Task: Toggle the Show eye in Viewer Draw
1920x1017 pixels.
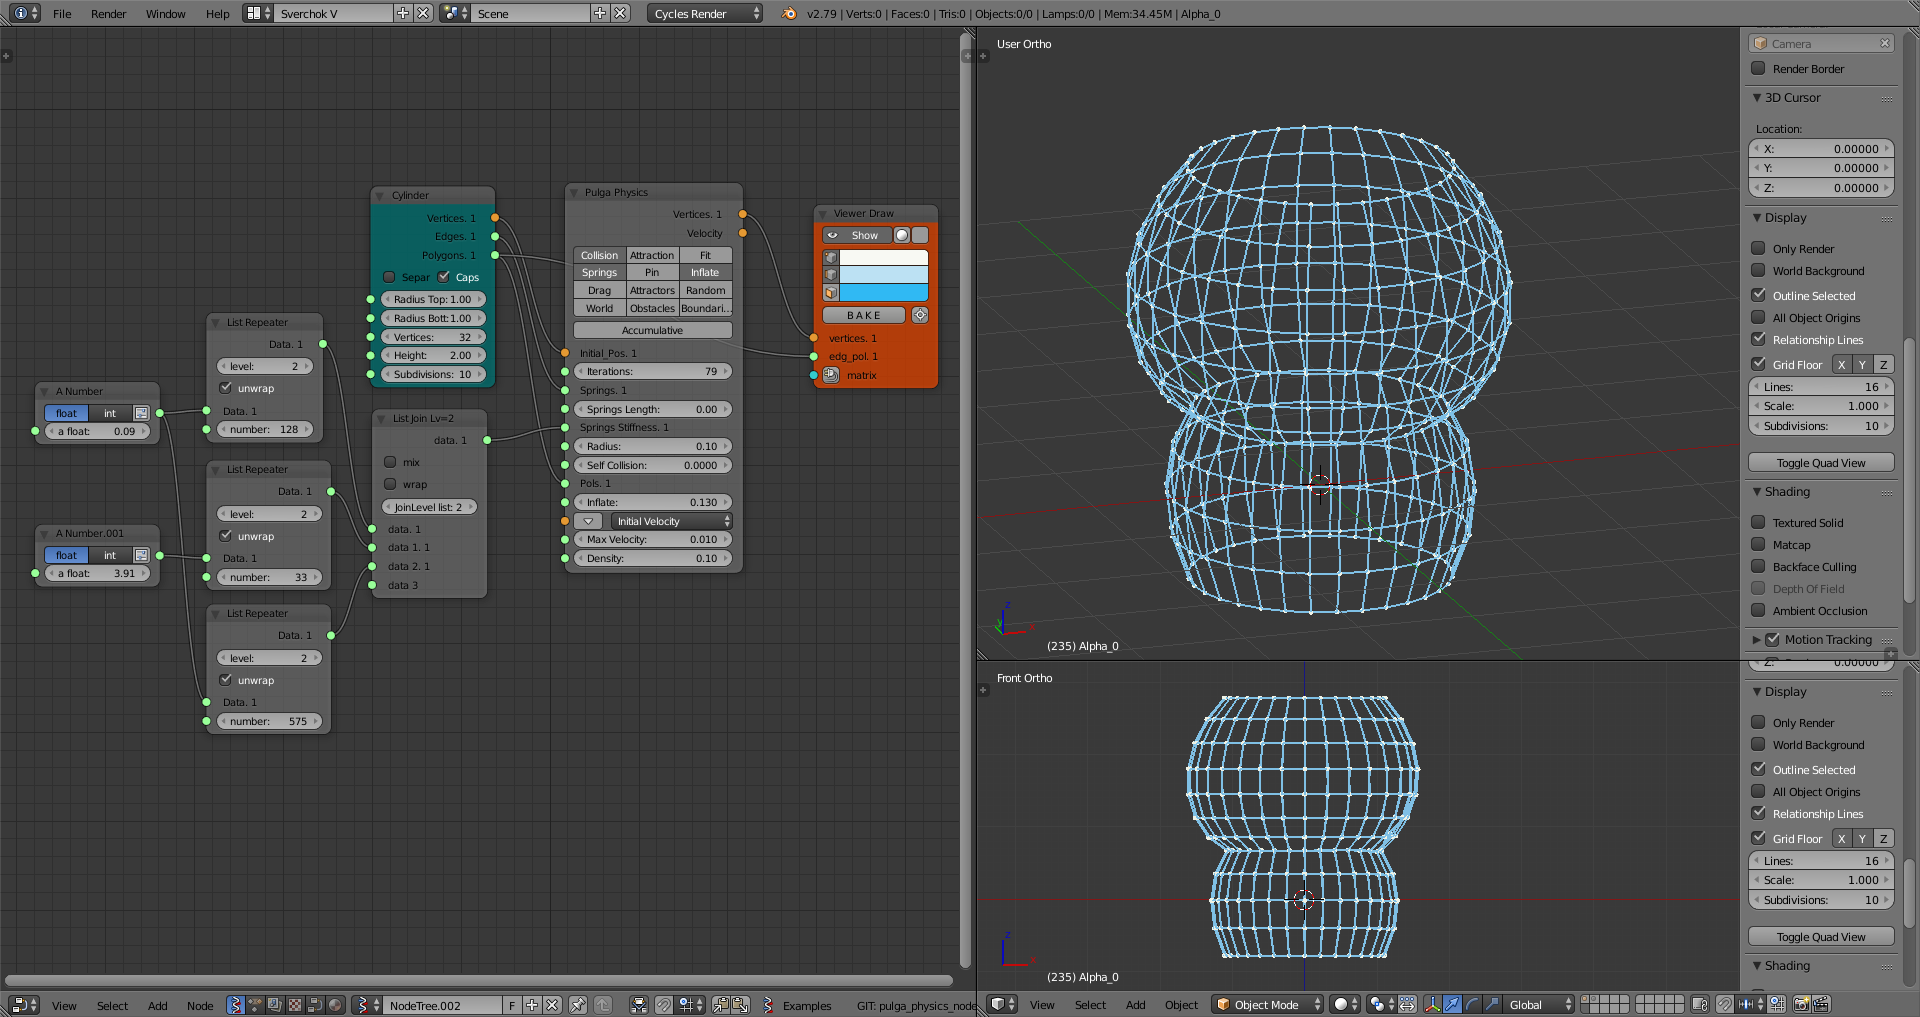Action: click(x=832, y=235)
